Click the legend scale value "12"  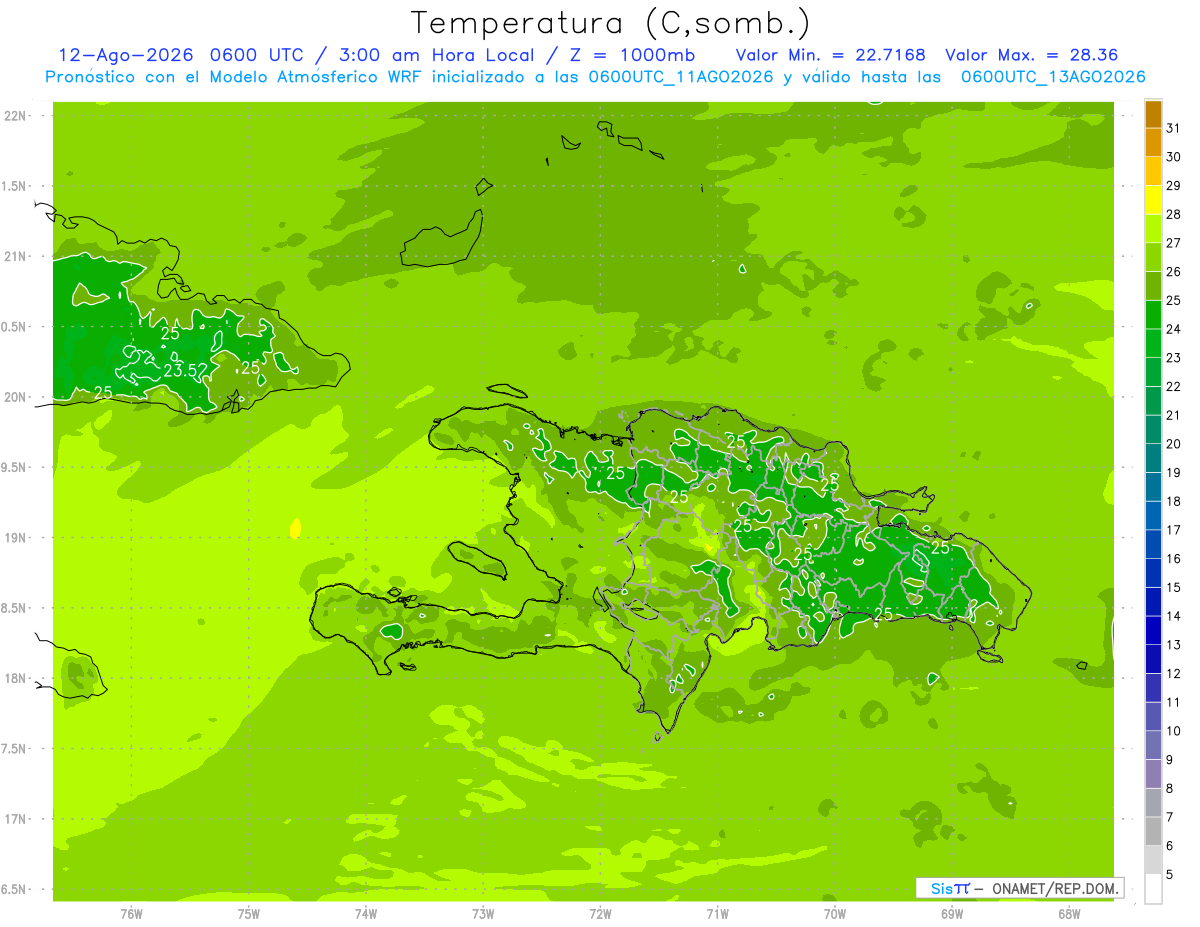point(1173,674)
